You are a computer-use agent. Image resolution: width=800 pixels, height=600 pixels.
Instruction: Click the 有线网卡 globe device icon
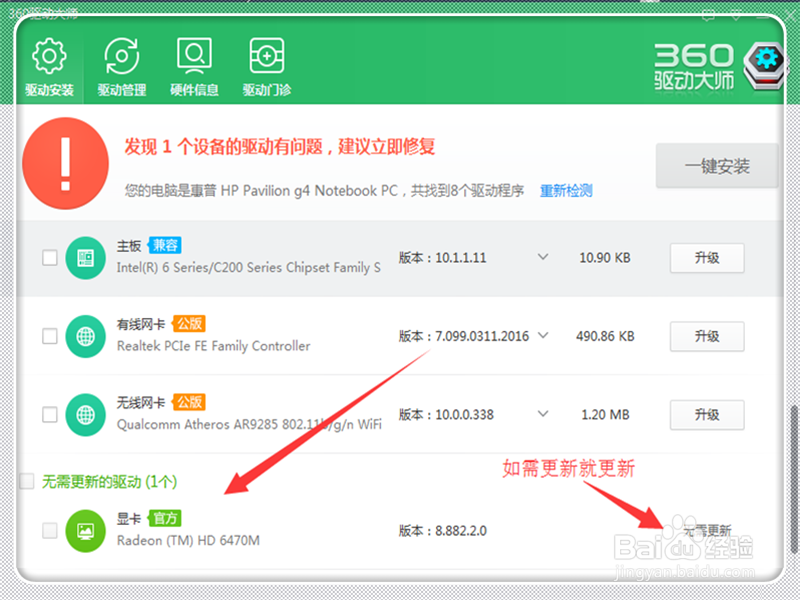[x=85, y=336]
